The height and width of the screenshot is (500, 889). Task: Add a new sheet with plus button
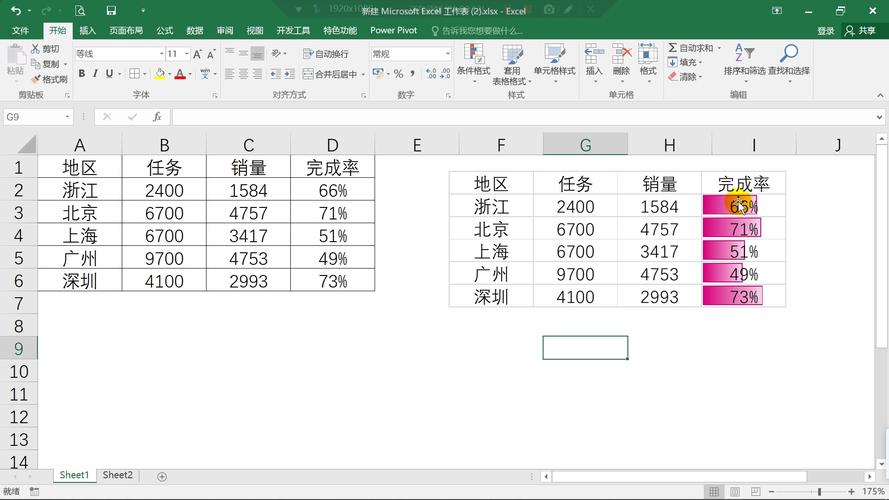[162, 477]
